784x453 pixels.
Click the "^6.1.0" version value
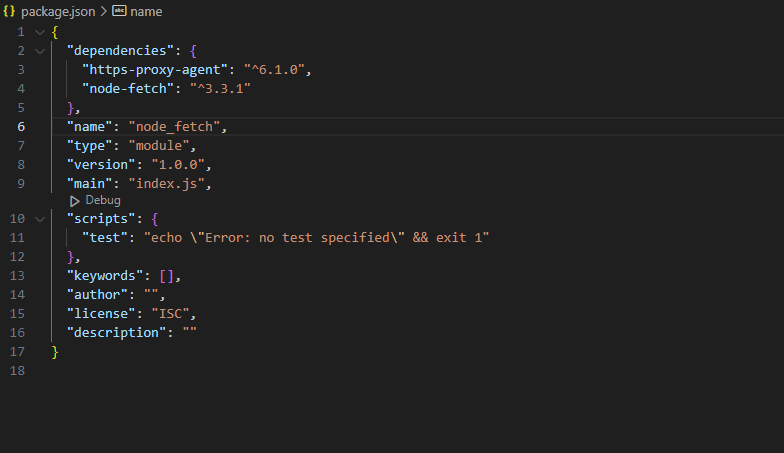(x=274, y=70)
